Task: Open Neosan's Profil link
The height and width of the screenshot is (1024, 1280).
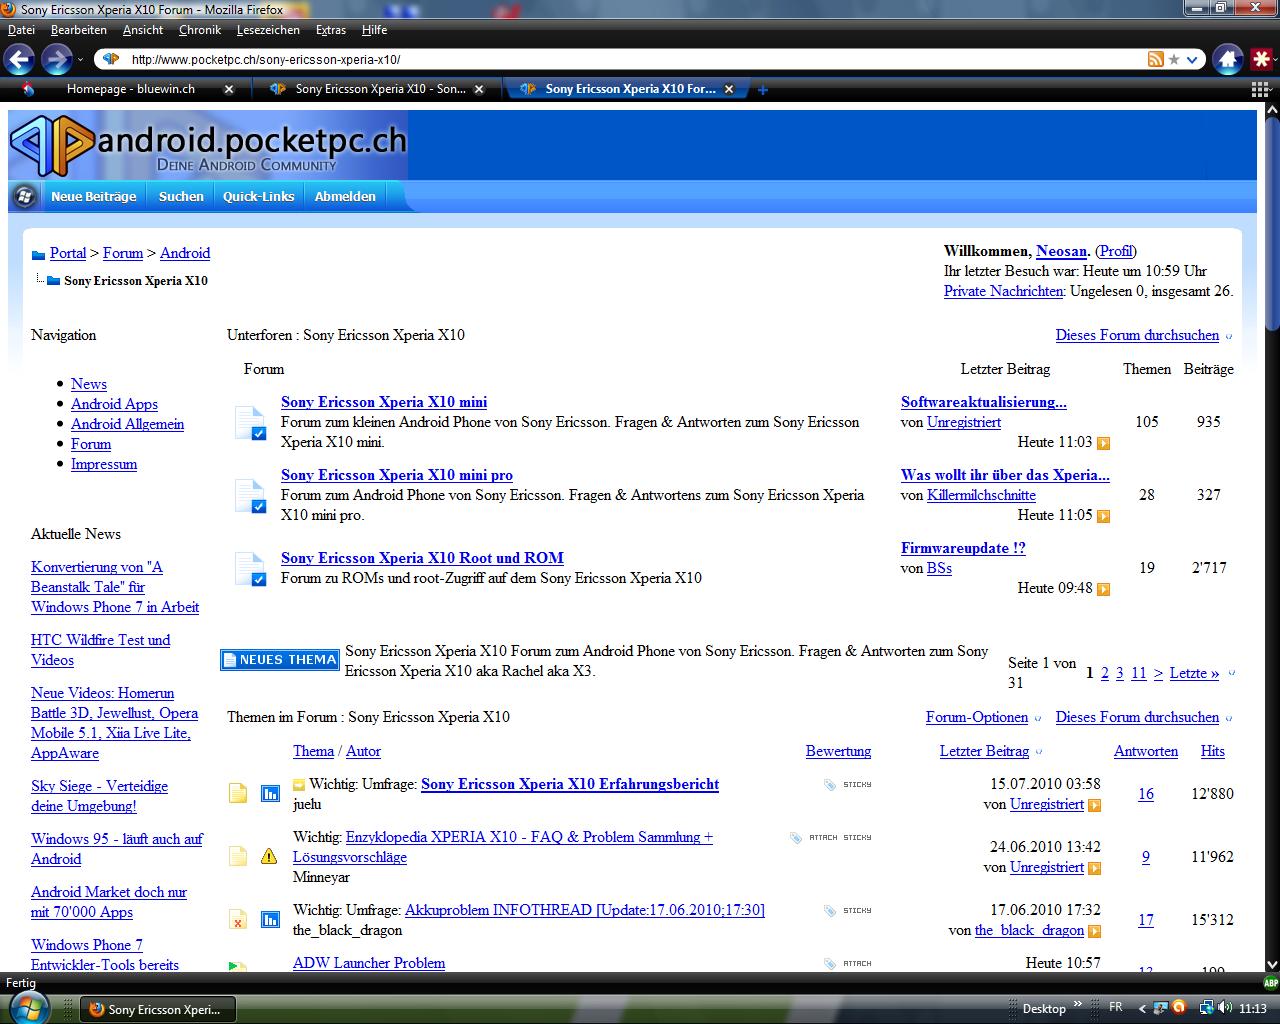Action: tap(1116, 251)
